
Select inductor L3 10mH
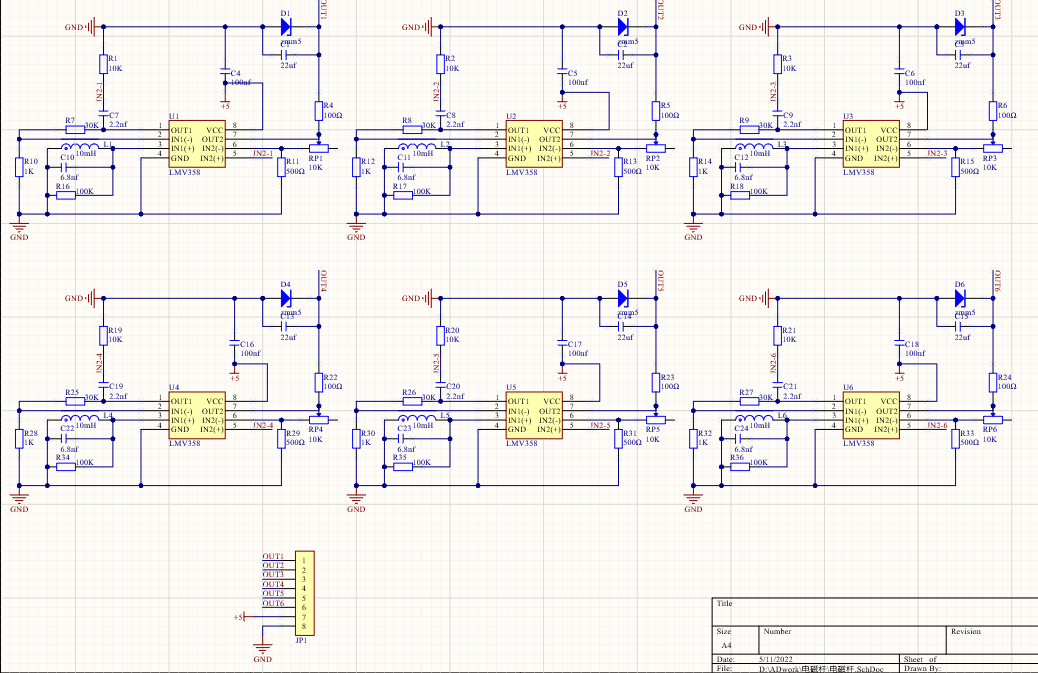[x=754, y=146]
